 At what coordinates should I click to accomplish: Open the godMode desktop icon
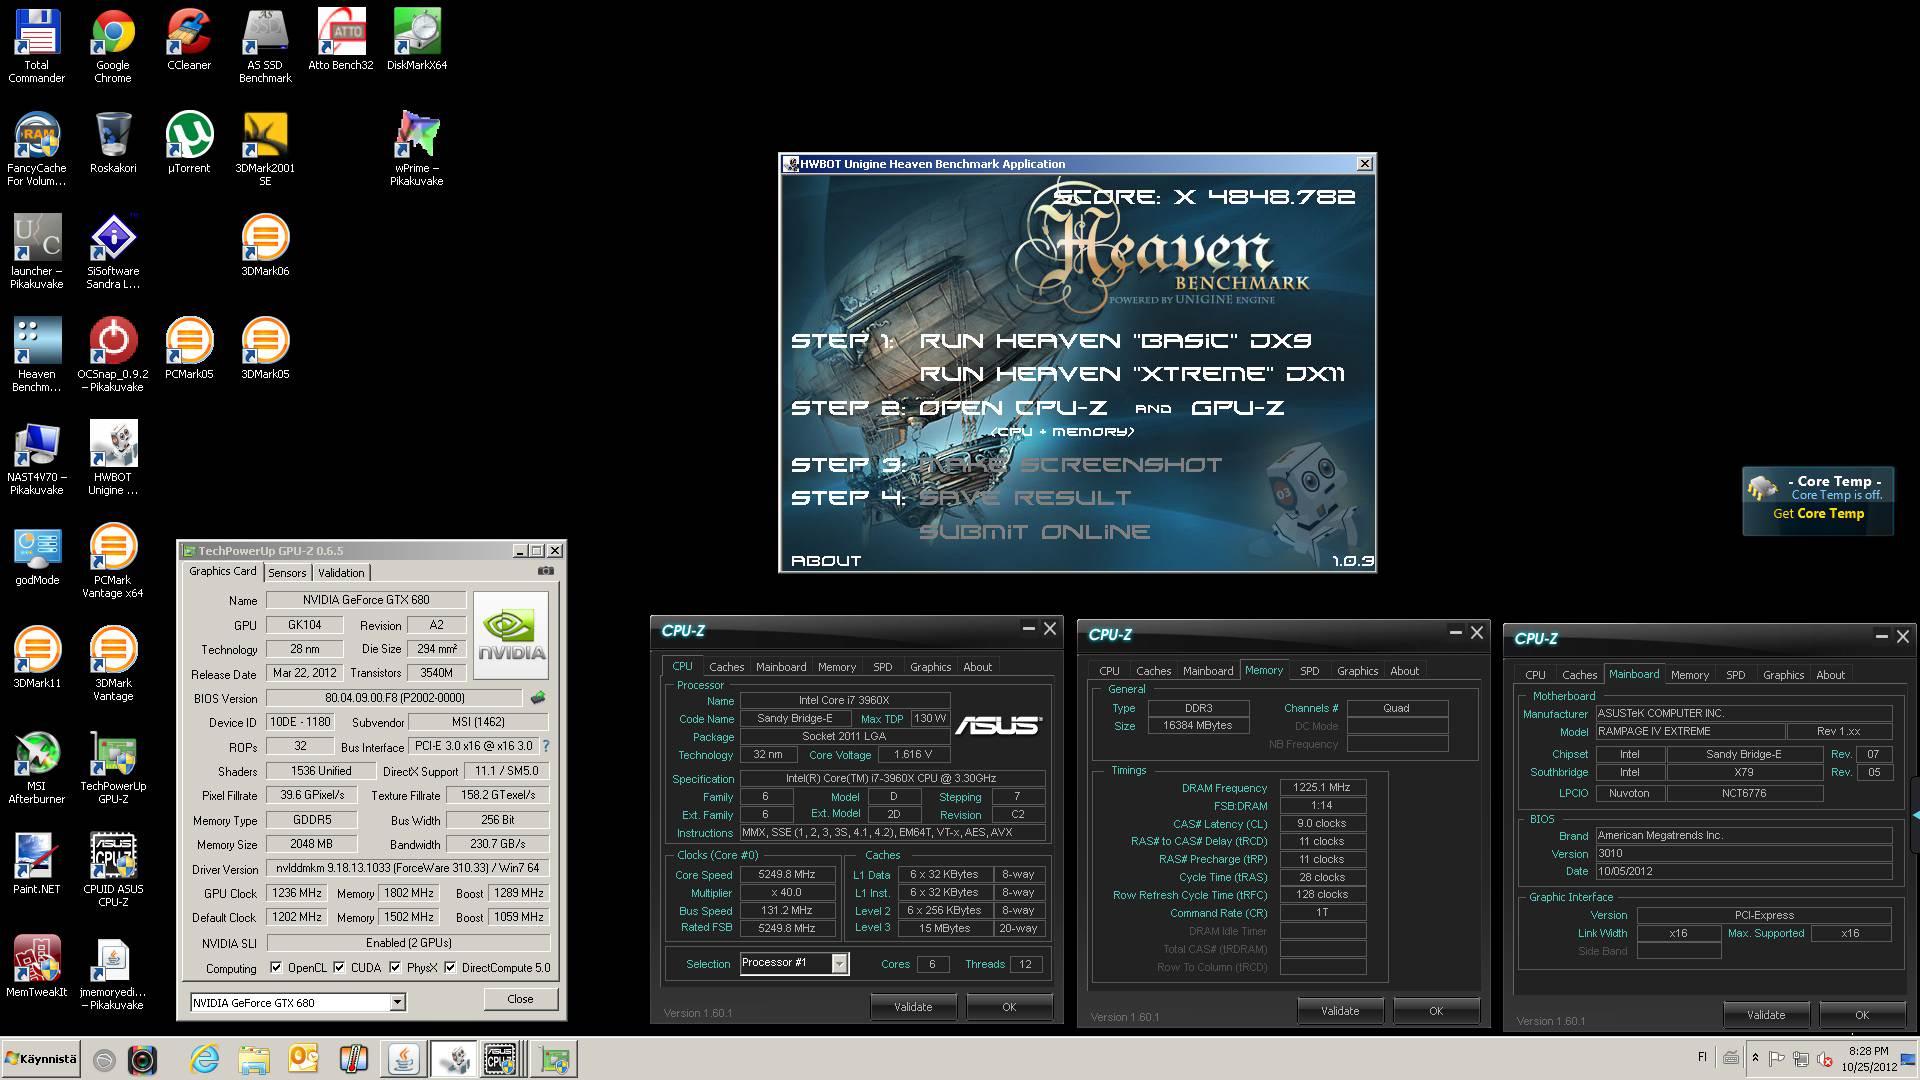coord(37,555)
